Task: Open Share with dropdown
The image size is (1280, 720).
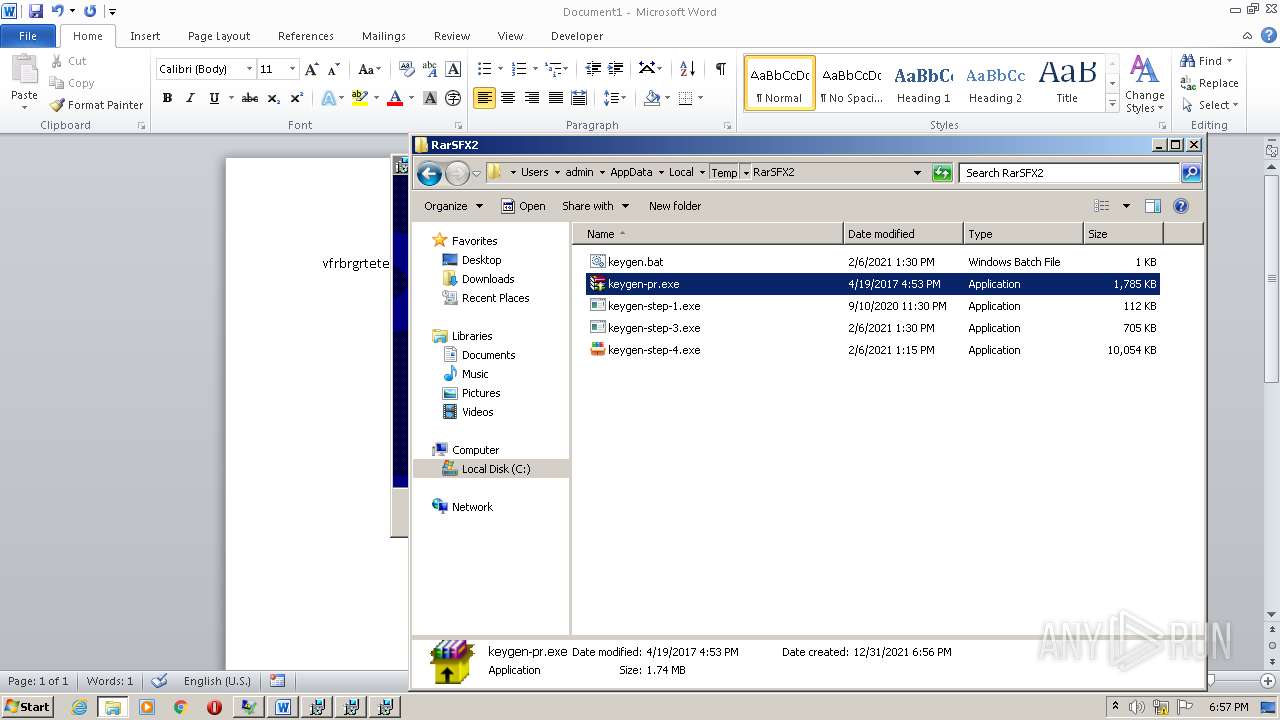Action: (x=596, y=206)
